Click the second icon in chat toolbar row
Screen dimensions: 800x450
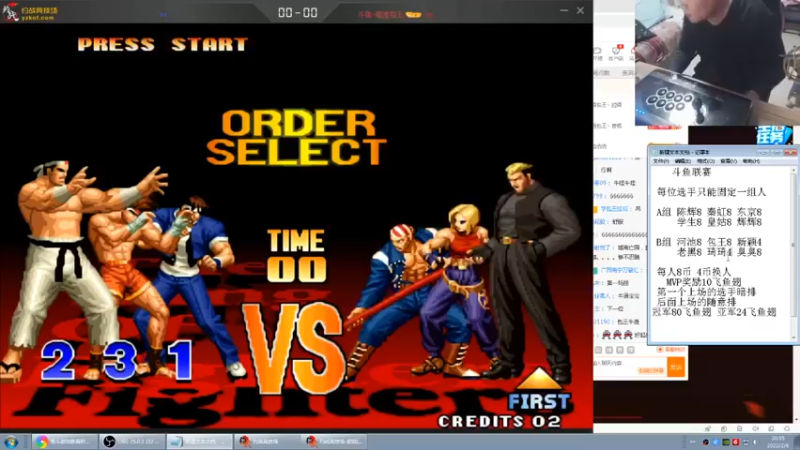609,350
